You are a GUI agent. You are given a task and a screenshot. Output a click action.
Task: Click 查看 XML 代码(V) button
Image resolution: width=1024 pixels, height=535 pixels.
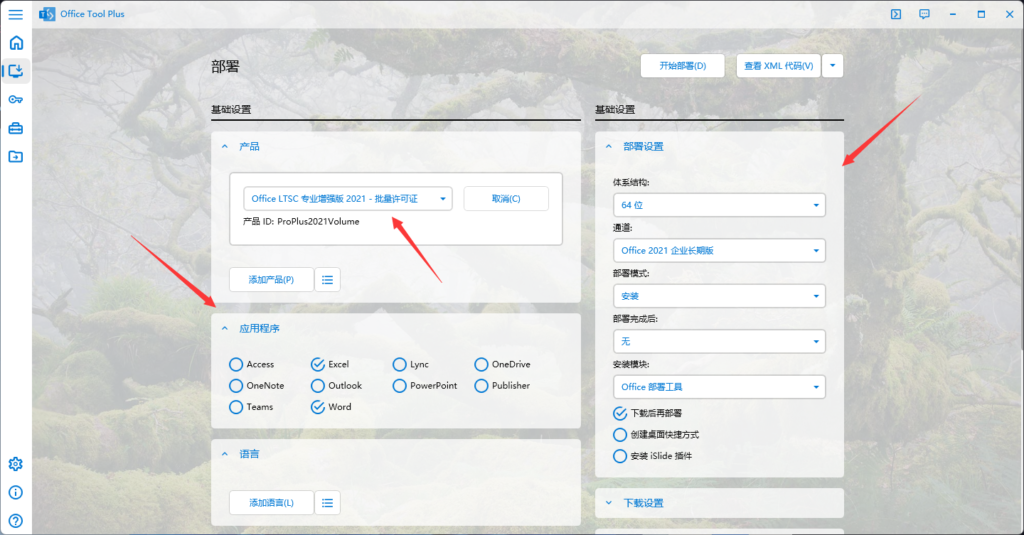pos(778,65)
